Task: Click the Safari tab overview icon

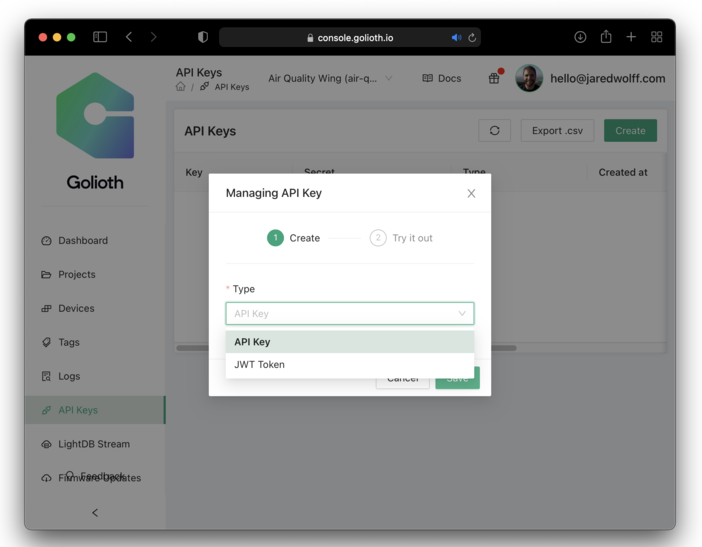Action: coord(657,37)
